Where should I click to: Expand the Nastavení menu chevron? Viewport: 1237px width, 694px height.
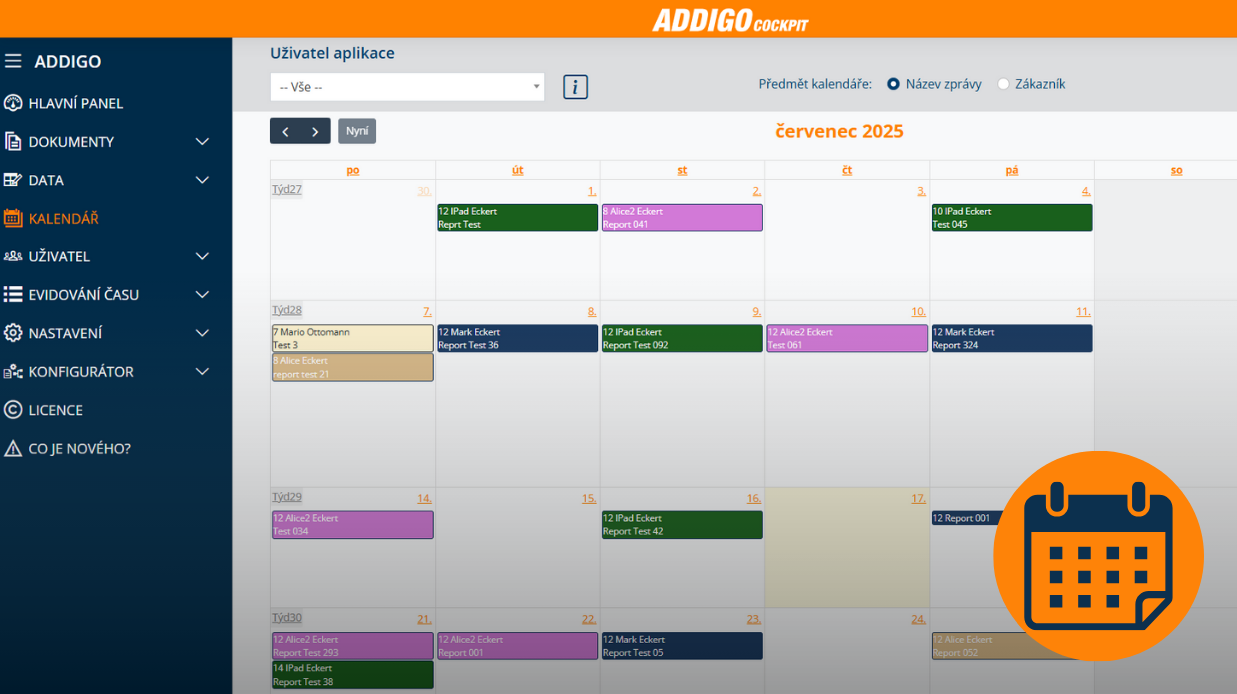click(202, 333)
